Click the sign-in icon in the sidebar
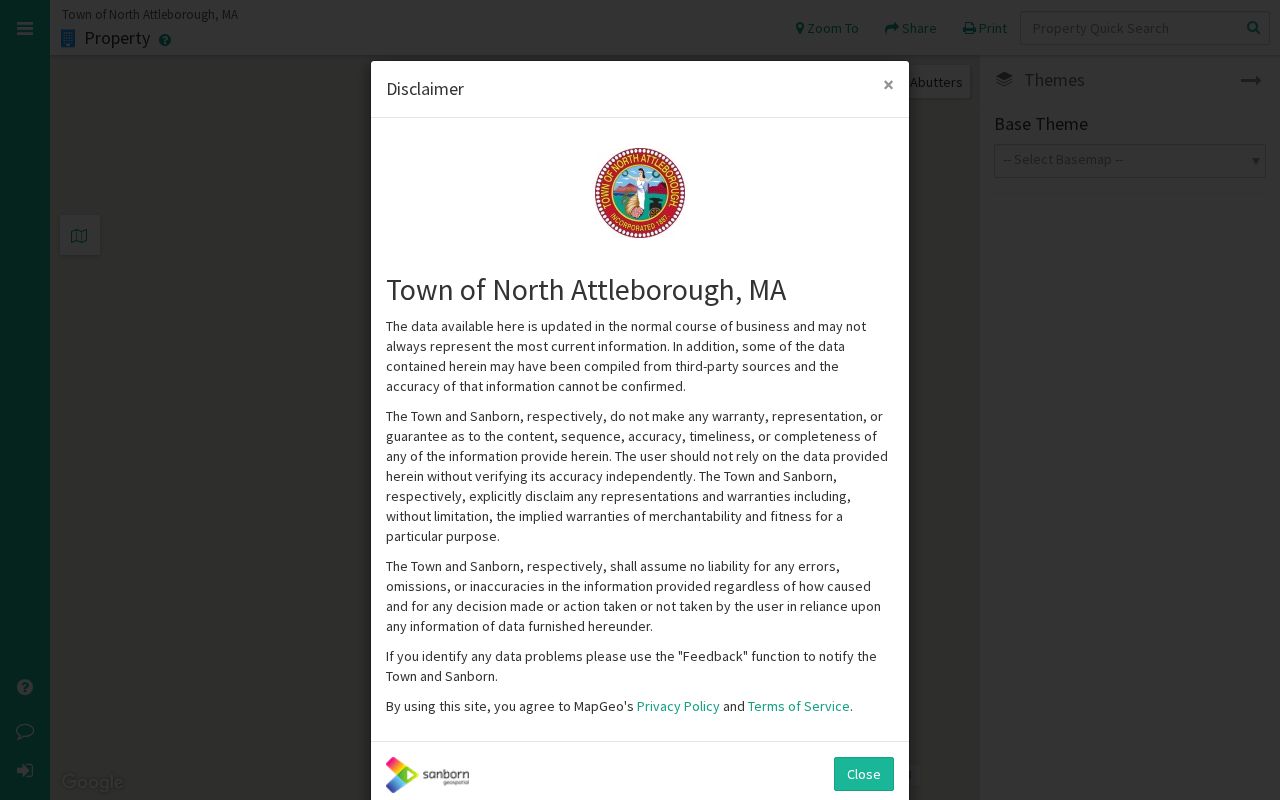The height and width of the screenshot is (800, 1280). tap(25, 771)
